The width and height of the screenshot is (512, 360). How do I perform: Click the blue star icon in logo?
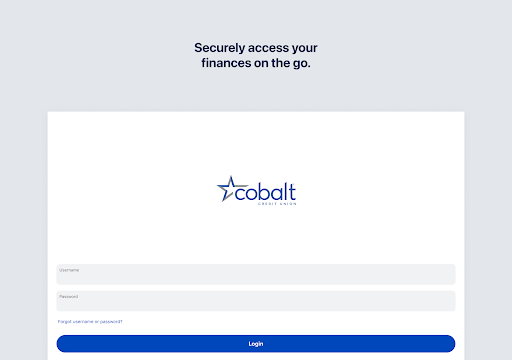[230, 189]
